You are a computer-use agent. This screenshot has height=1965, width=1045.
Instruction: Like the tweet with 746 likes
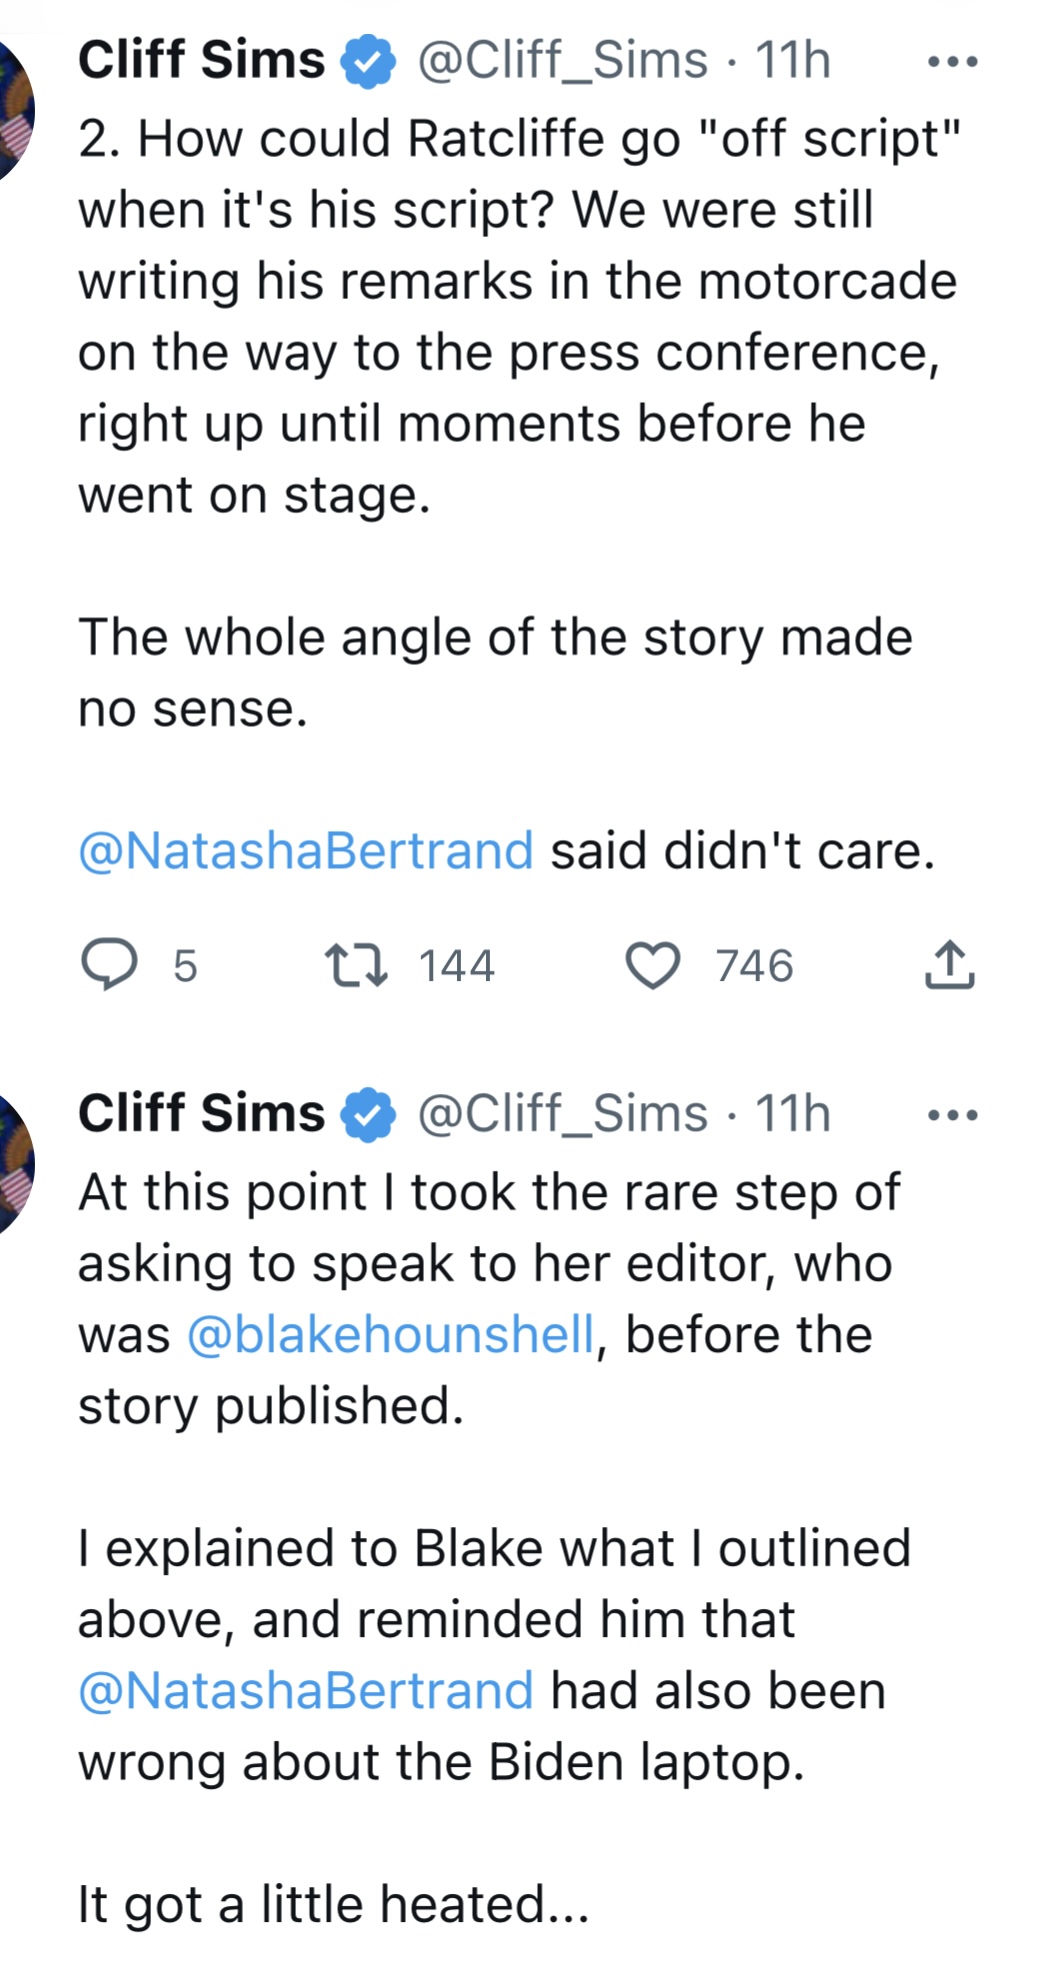tap(653, 965)
